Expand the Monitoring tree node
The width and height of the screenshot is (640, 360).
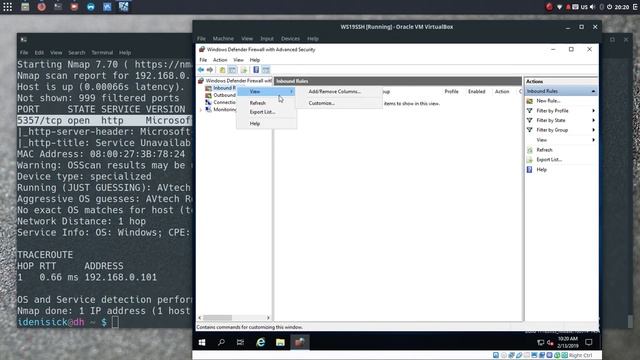(x=200, y=110)
